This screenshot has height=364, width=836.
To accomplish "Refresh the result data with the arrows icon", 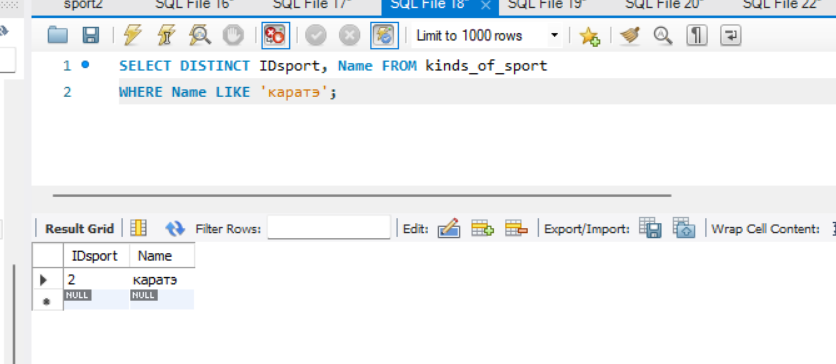I will pyautogui.click(x=175, y=229).
